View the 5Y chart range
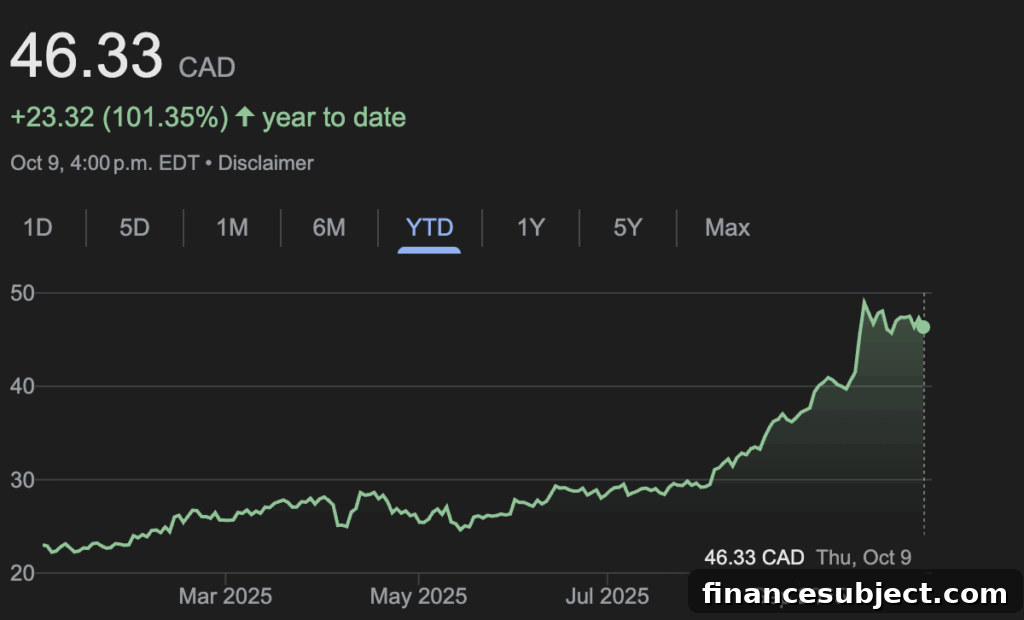Screen dimensions: 1024x620 click(x=628, y=228)
